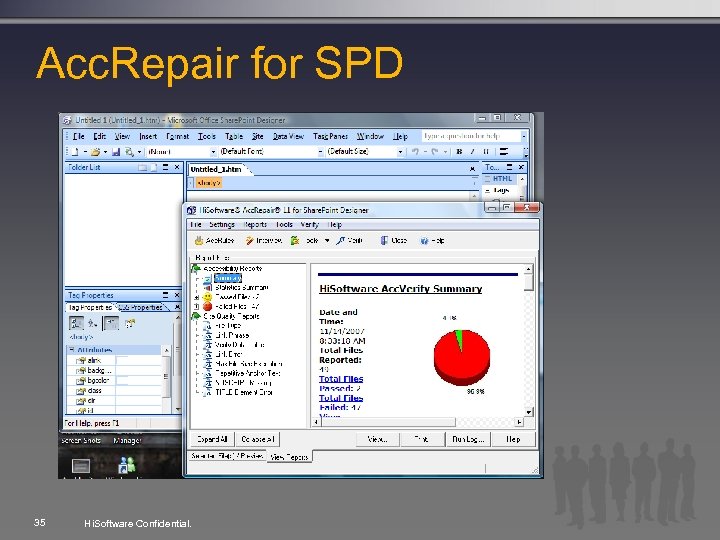Follow the Total Files Passed link
The height and width of the screenshot is (540, 720).
(341, 384)
